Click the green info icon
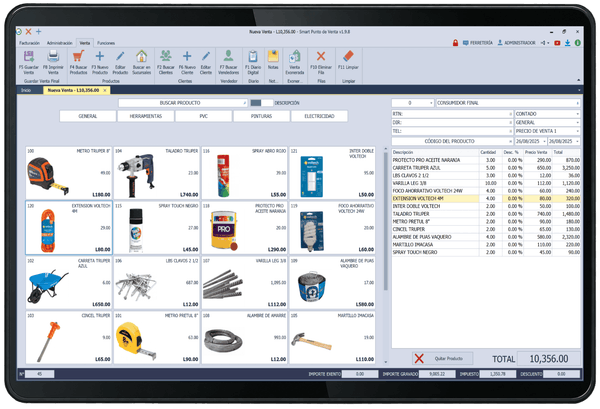The image size is (600, 409). [x=577, y=43]
